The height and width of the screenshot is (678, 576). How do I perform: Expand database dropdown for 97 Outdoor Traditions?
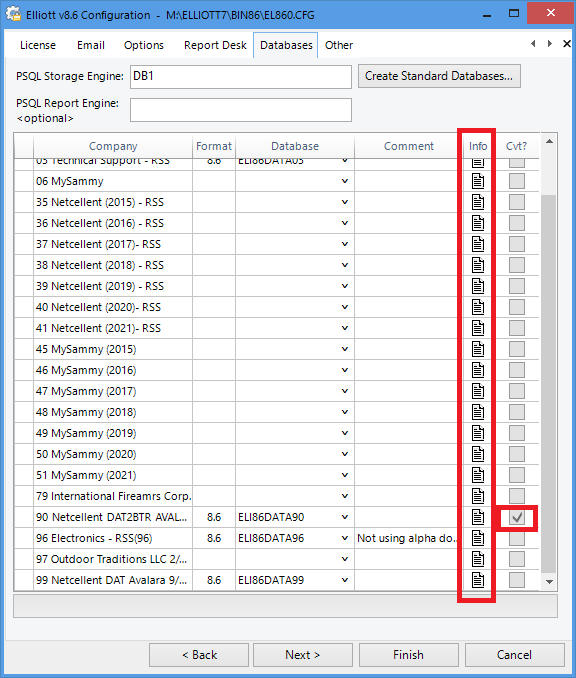(x=345, y=559)
